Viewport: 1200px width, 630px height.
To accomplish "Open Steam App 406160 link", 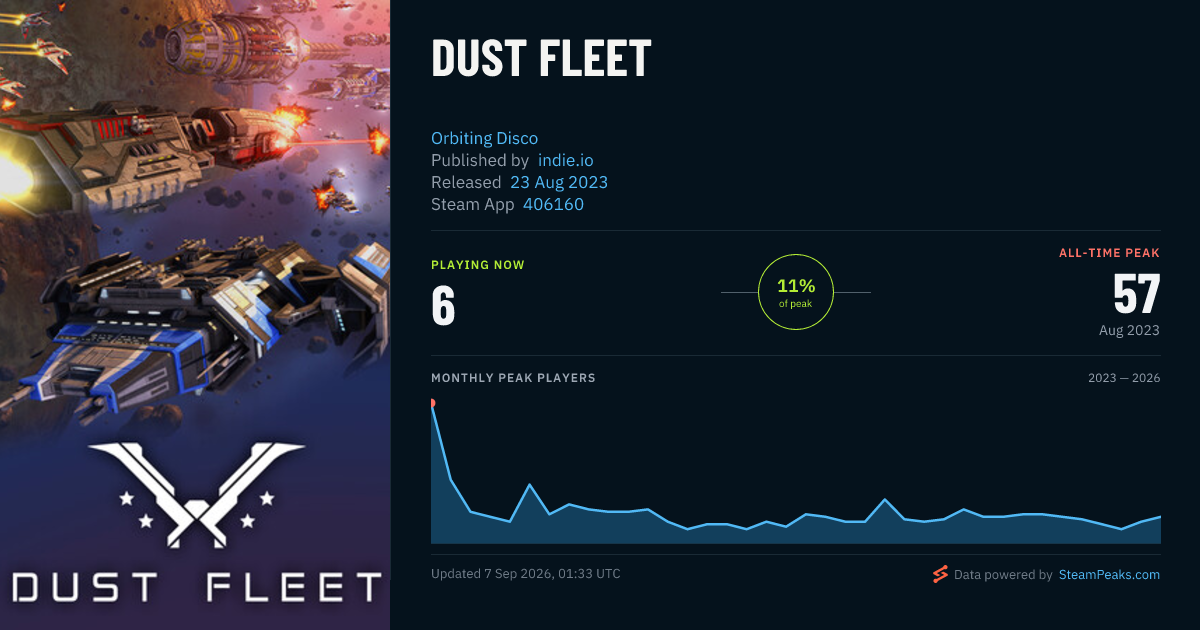I will coord(553,204).
